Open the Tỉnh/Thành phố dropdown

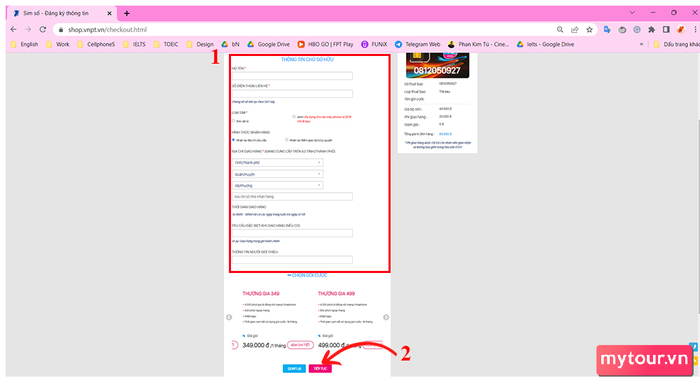[x=277, y=163]
